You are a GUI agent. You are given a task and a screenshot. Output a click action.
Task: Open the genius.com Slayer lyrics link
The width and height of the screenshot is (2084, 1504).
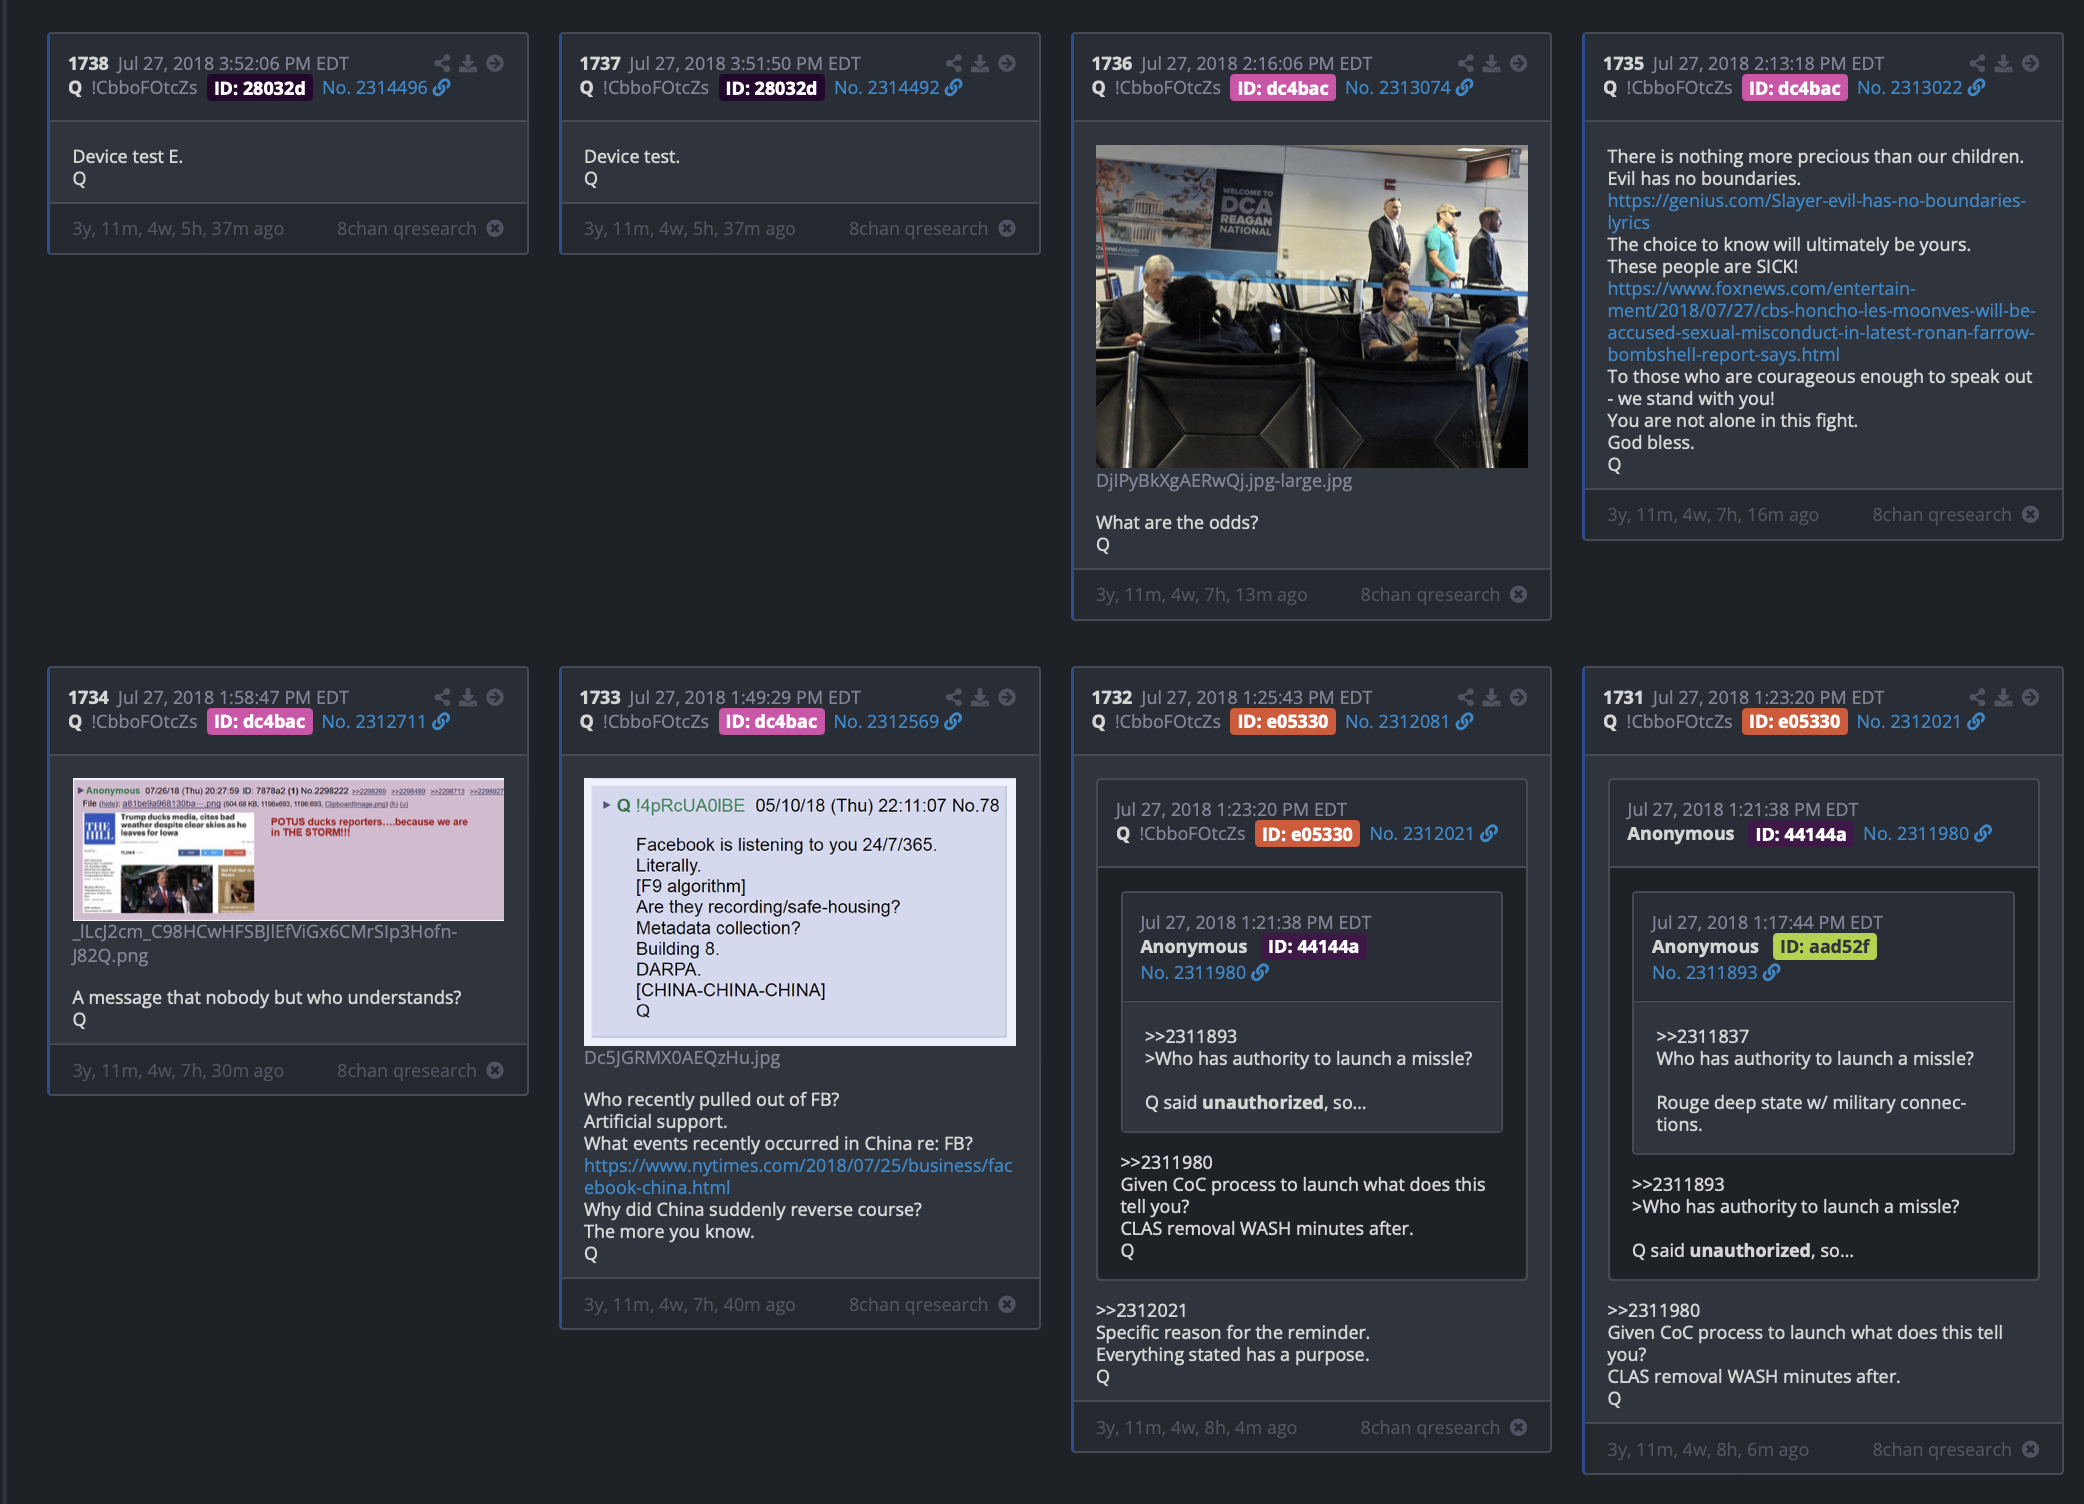click(x=1816, y=211)
